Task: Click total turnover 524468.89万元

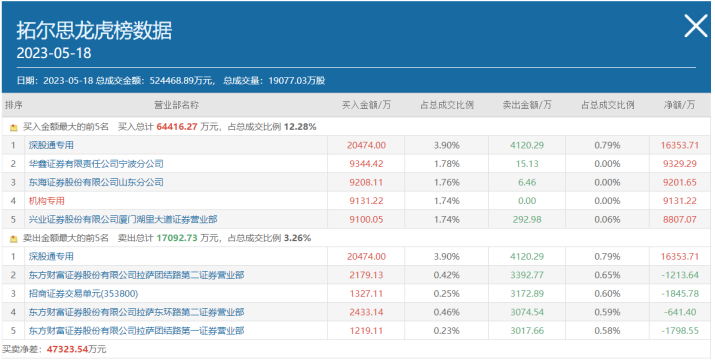Action: [181, 81]
